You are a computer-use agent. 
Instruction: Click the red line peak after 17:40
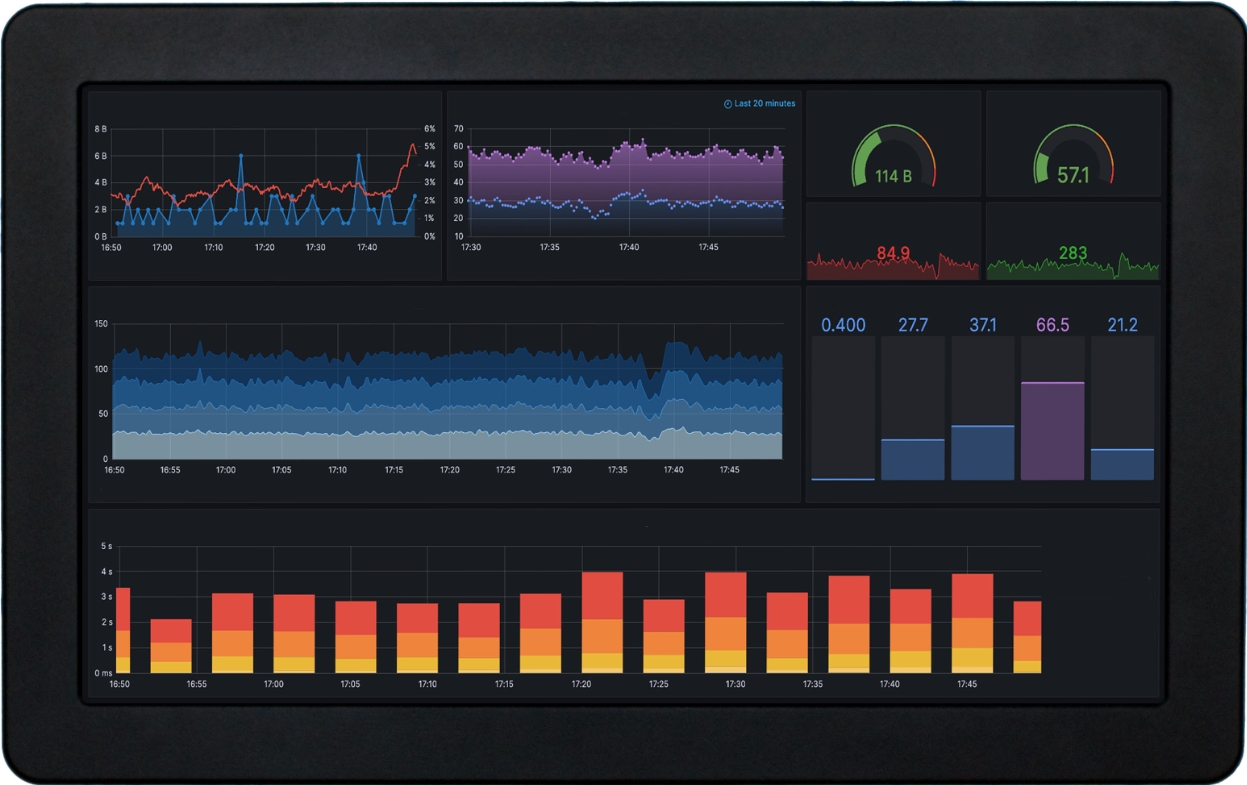coord(412,146)
